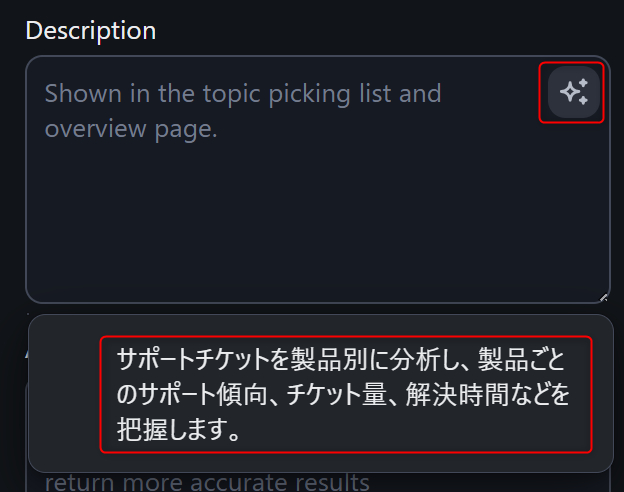The image size is (624, 492).
Task: Click the bottom-right corner grip of the textarea
Action: coord(604,297)
